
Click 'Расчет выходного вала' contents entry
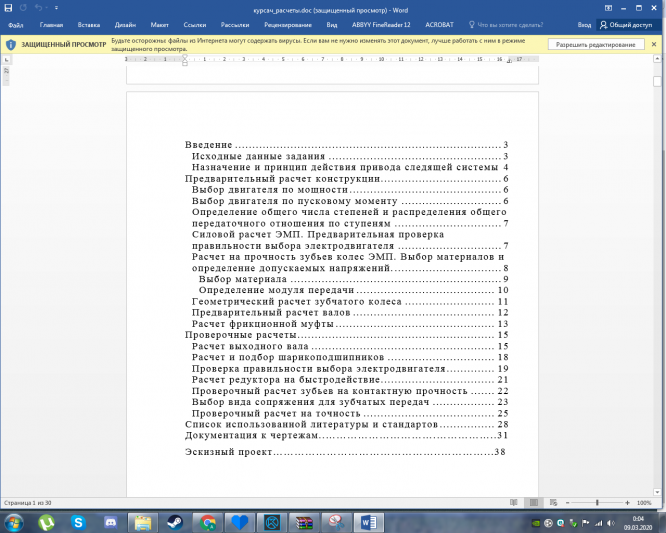[250, 347]
